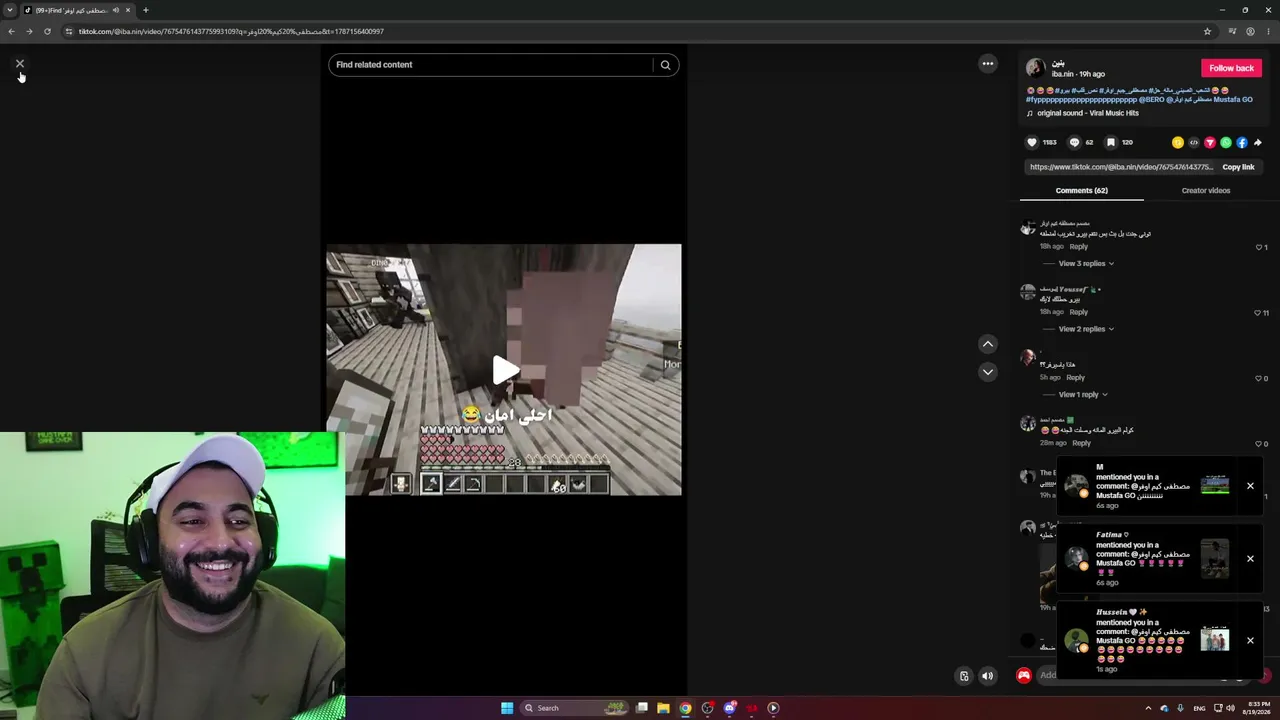
Task: Dismiss the Hussein mention notification
Action: pos(1250,640)
